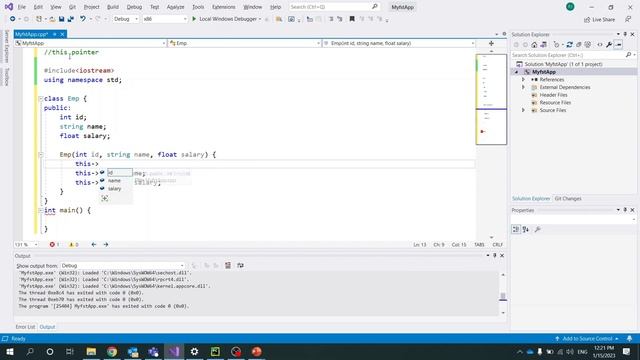Select the Header Files folder
Screen dimensions: 640x360
[x=553, y=95]
